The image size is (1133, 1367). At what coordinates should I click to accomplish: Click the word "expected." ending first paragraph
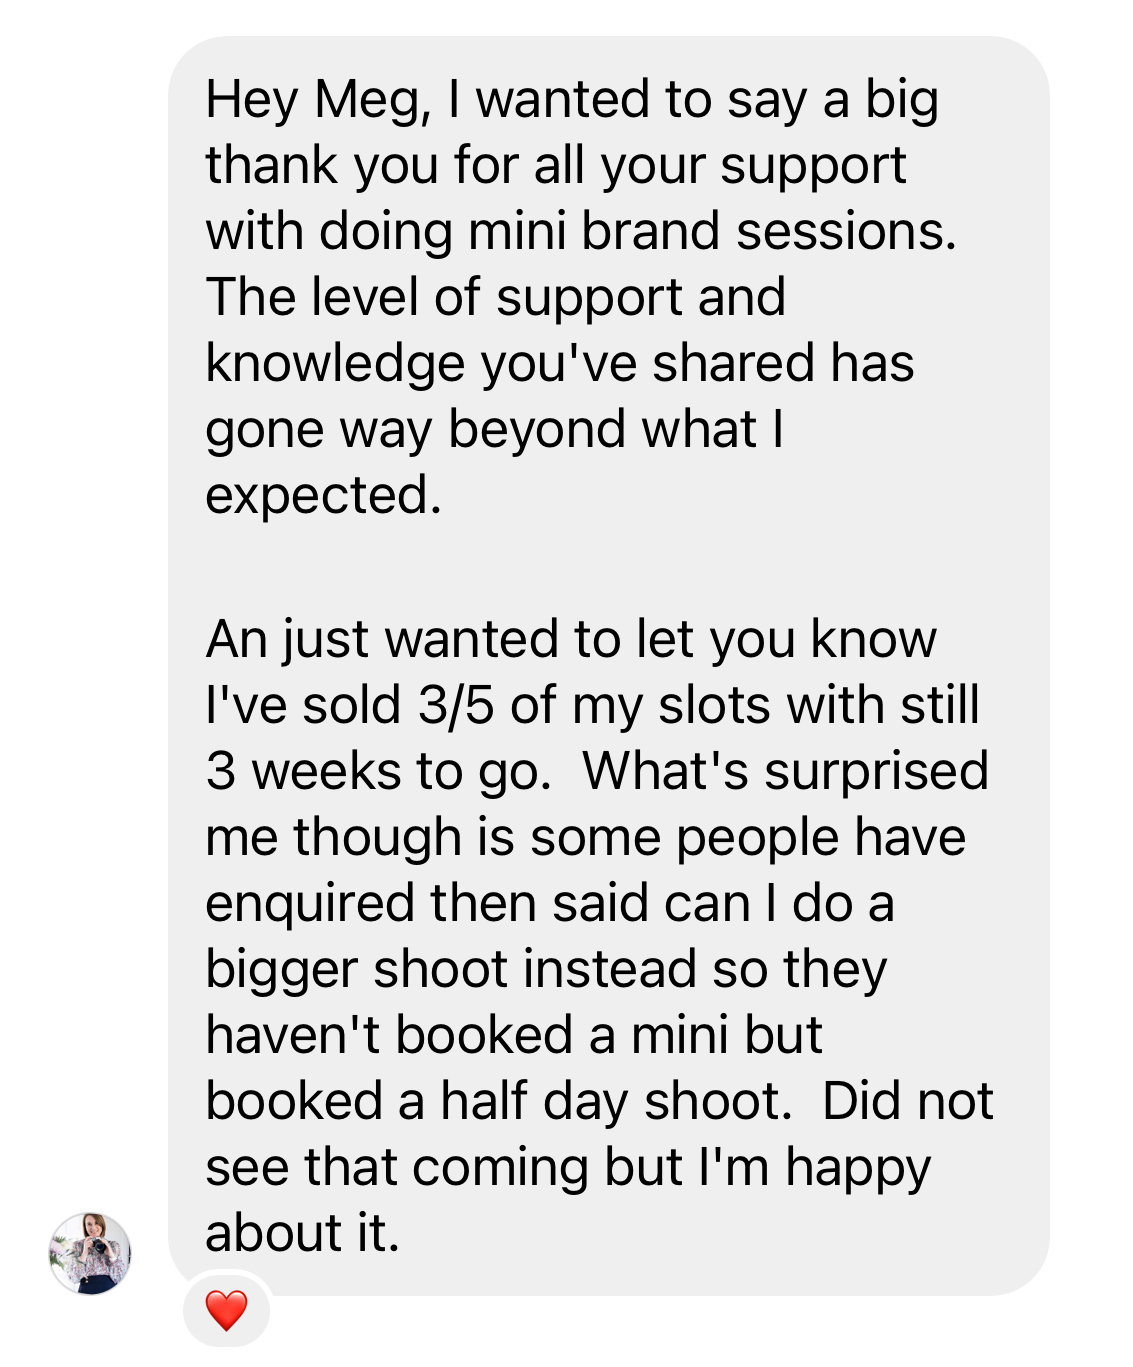323,497
